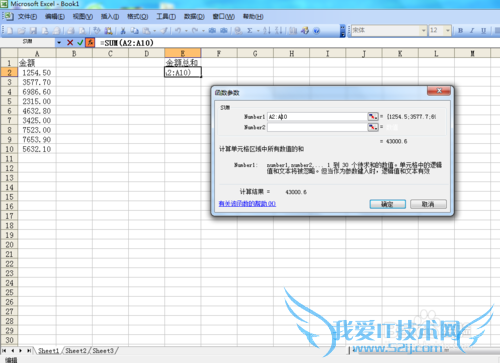Select column E header
The width and height of the screenshot is (500, 363).
183,53
